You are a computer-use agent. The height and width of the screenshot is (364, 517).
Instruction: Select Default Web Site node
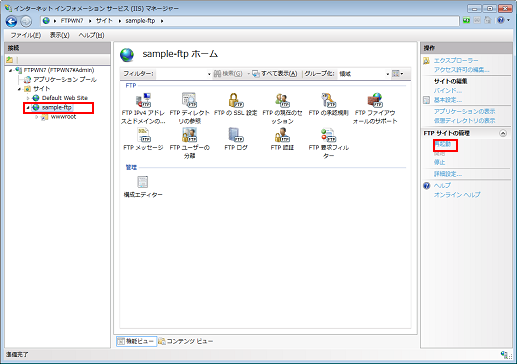click(65, 98)
